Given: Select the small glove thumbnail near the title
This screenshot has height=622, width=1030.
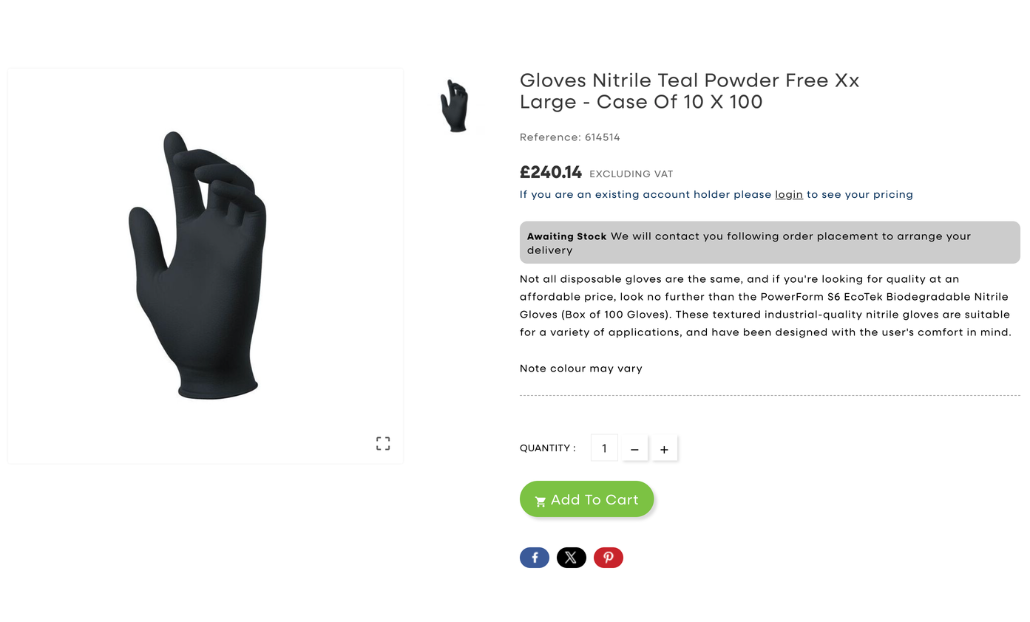Looking at the screenshot, I should pyautogui.click(x=456, y=103).
